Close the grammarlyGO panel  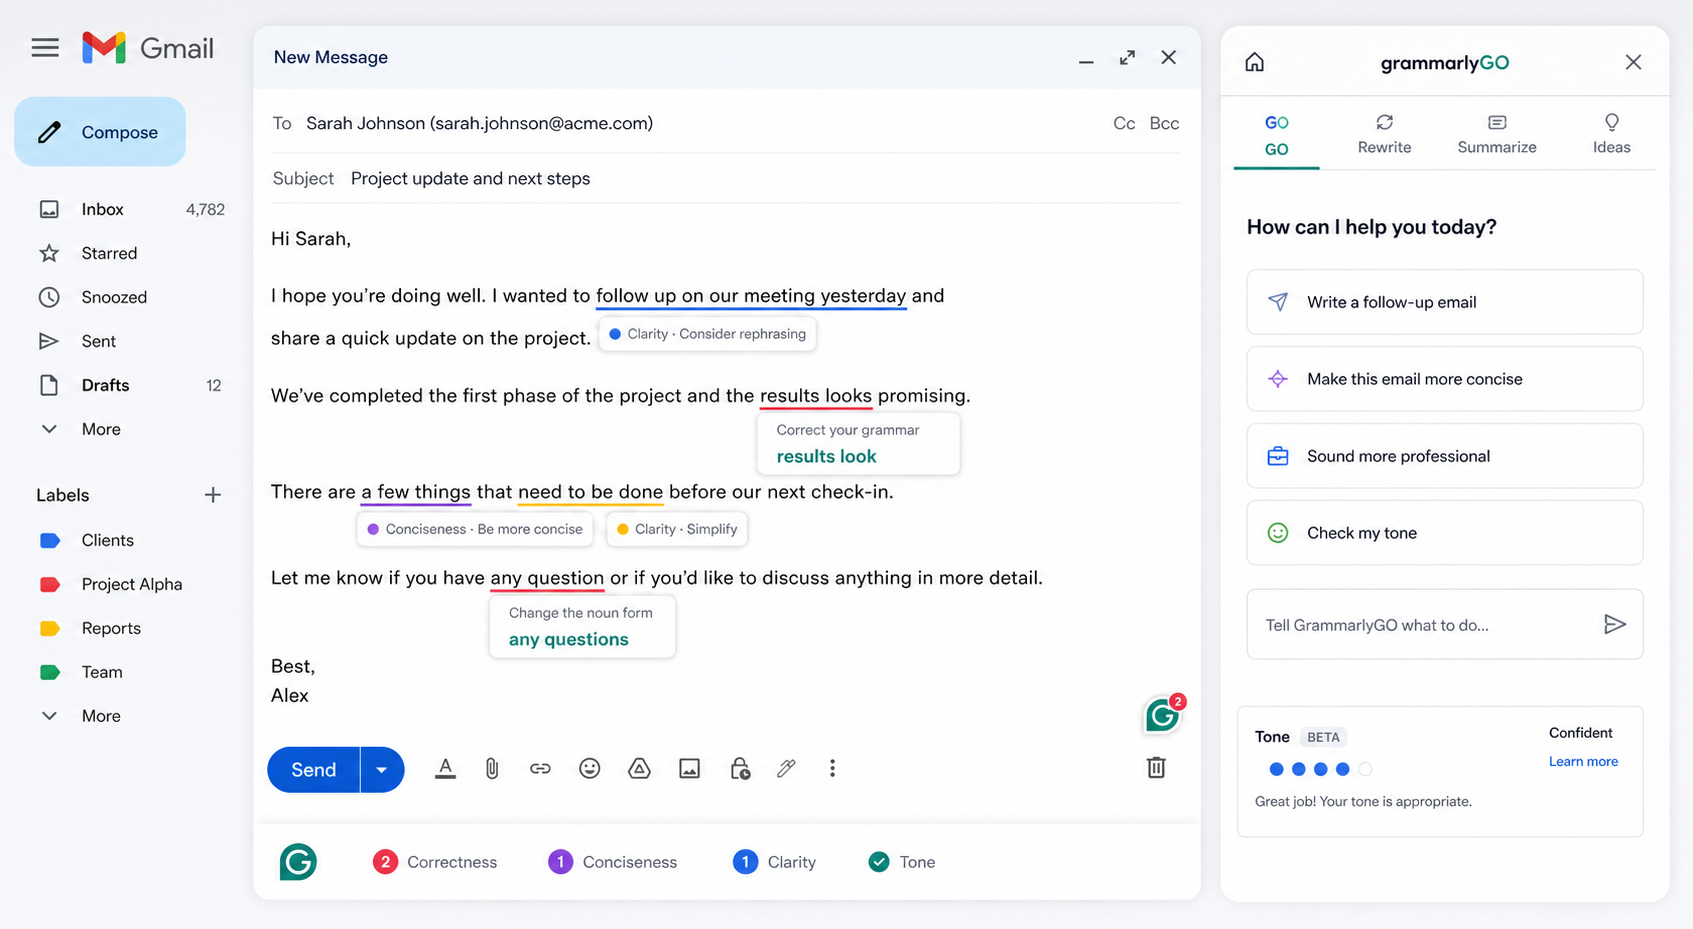[1633, 62]
